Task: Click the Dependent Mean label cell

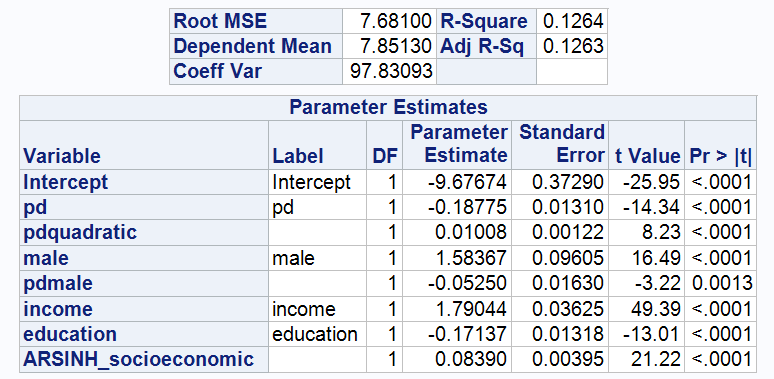Action: pos(256,46)
